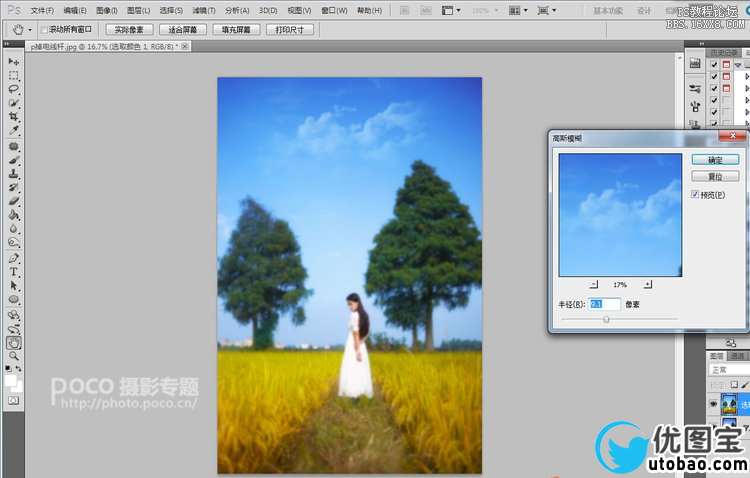
Task: Select the Zoom magnifier tool
Action: tap(14, 356)
